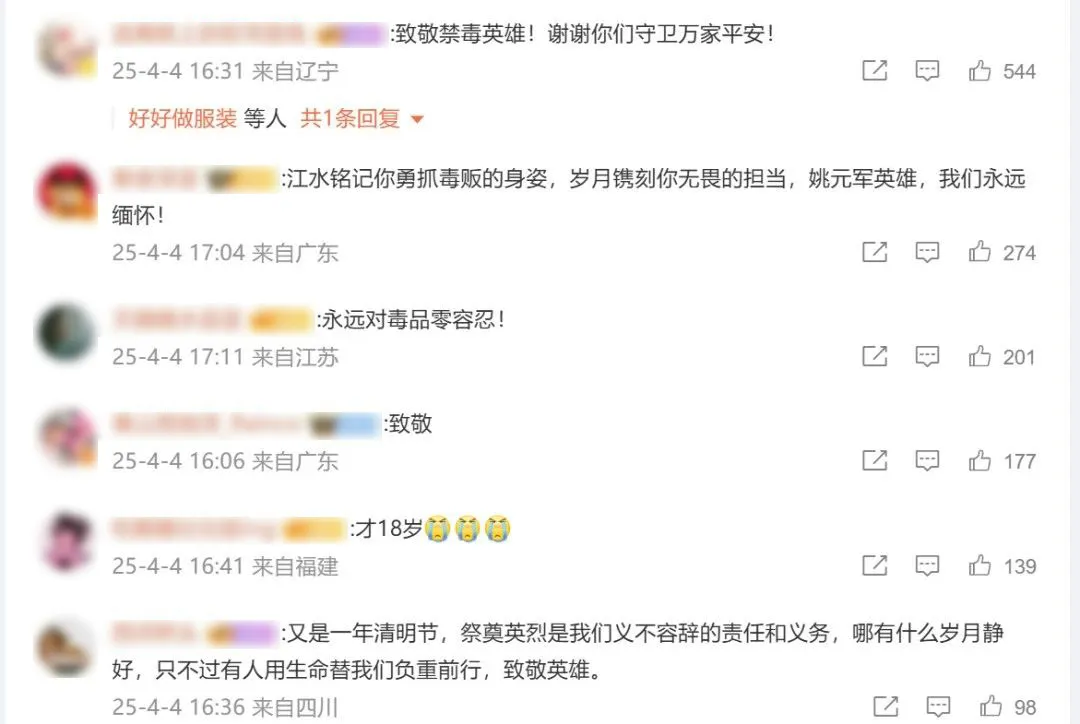This screenshot has width=1080, height=724.
Task: Like the 才18岁 comment
Action: click(979, 566)
